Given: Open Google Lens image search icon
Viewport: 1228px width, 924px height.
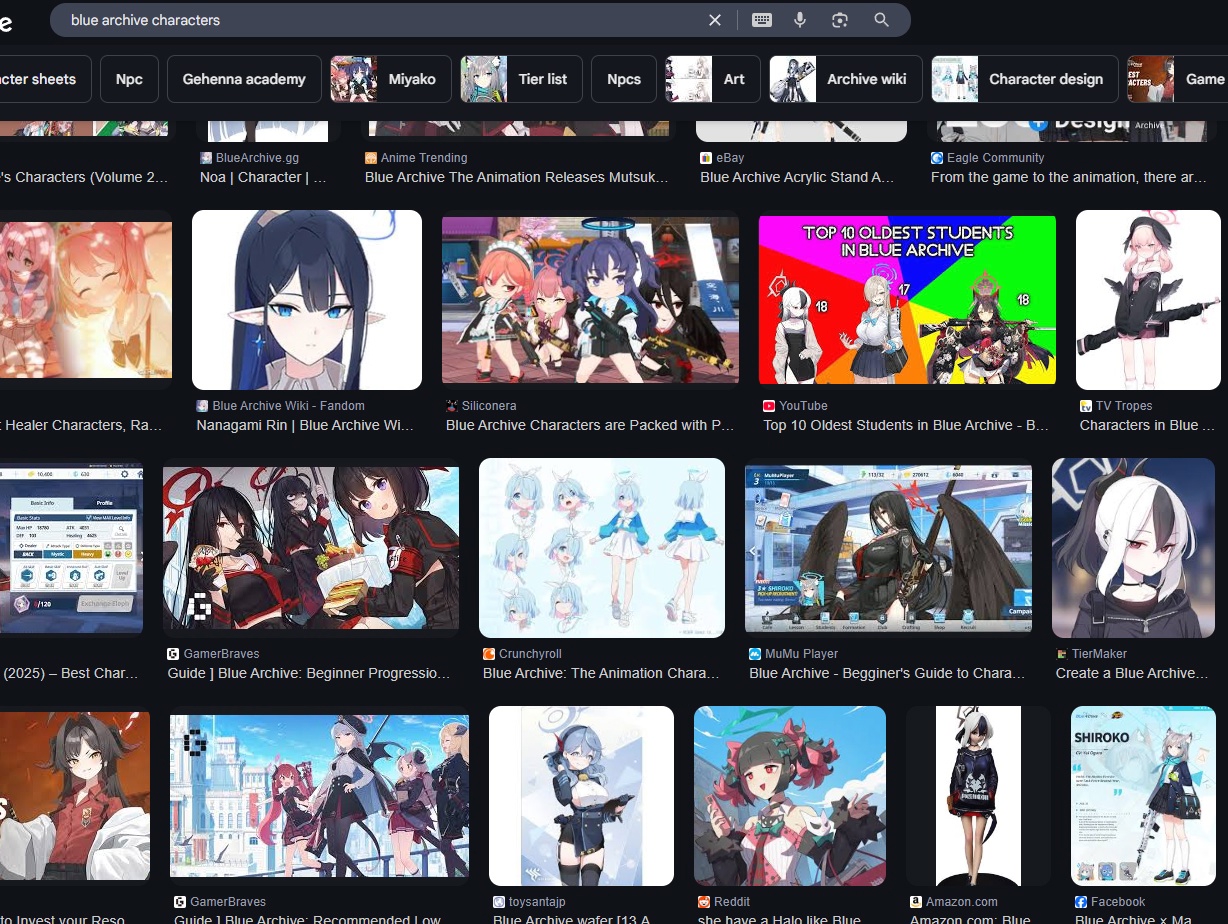Looking at the screenshot, I should [840, 20].
